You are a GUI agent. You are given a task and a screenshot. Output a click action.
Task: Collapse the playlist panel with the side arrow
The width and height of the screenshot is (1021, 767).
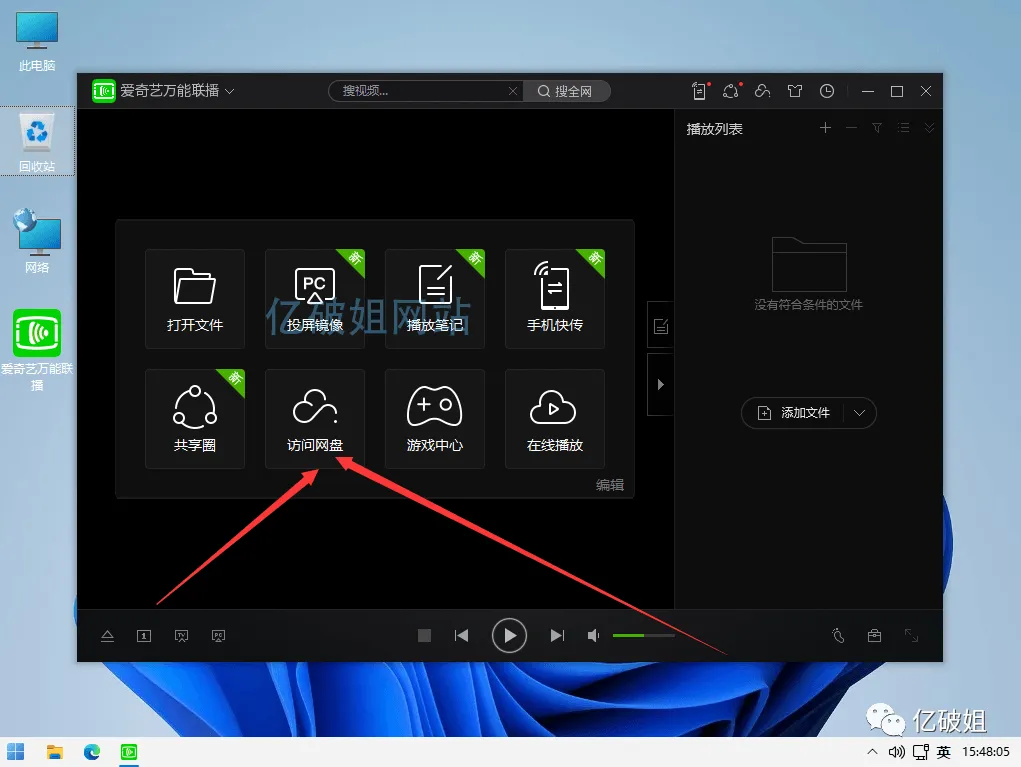click(x=660, y=384)
